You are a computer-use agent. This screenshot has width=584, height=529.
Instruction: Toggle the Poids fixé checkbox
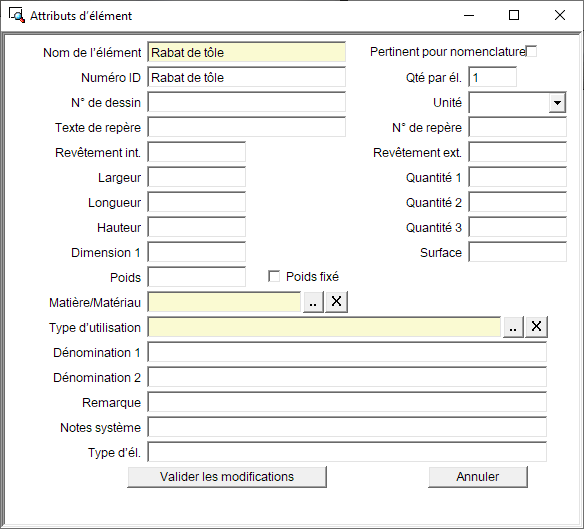coord(274,276)
